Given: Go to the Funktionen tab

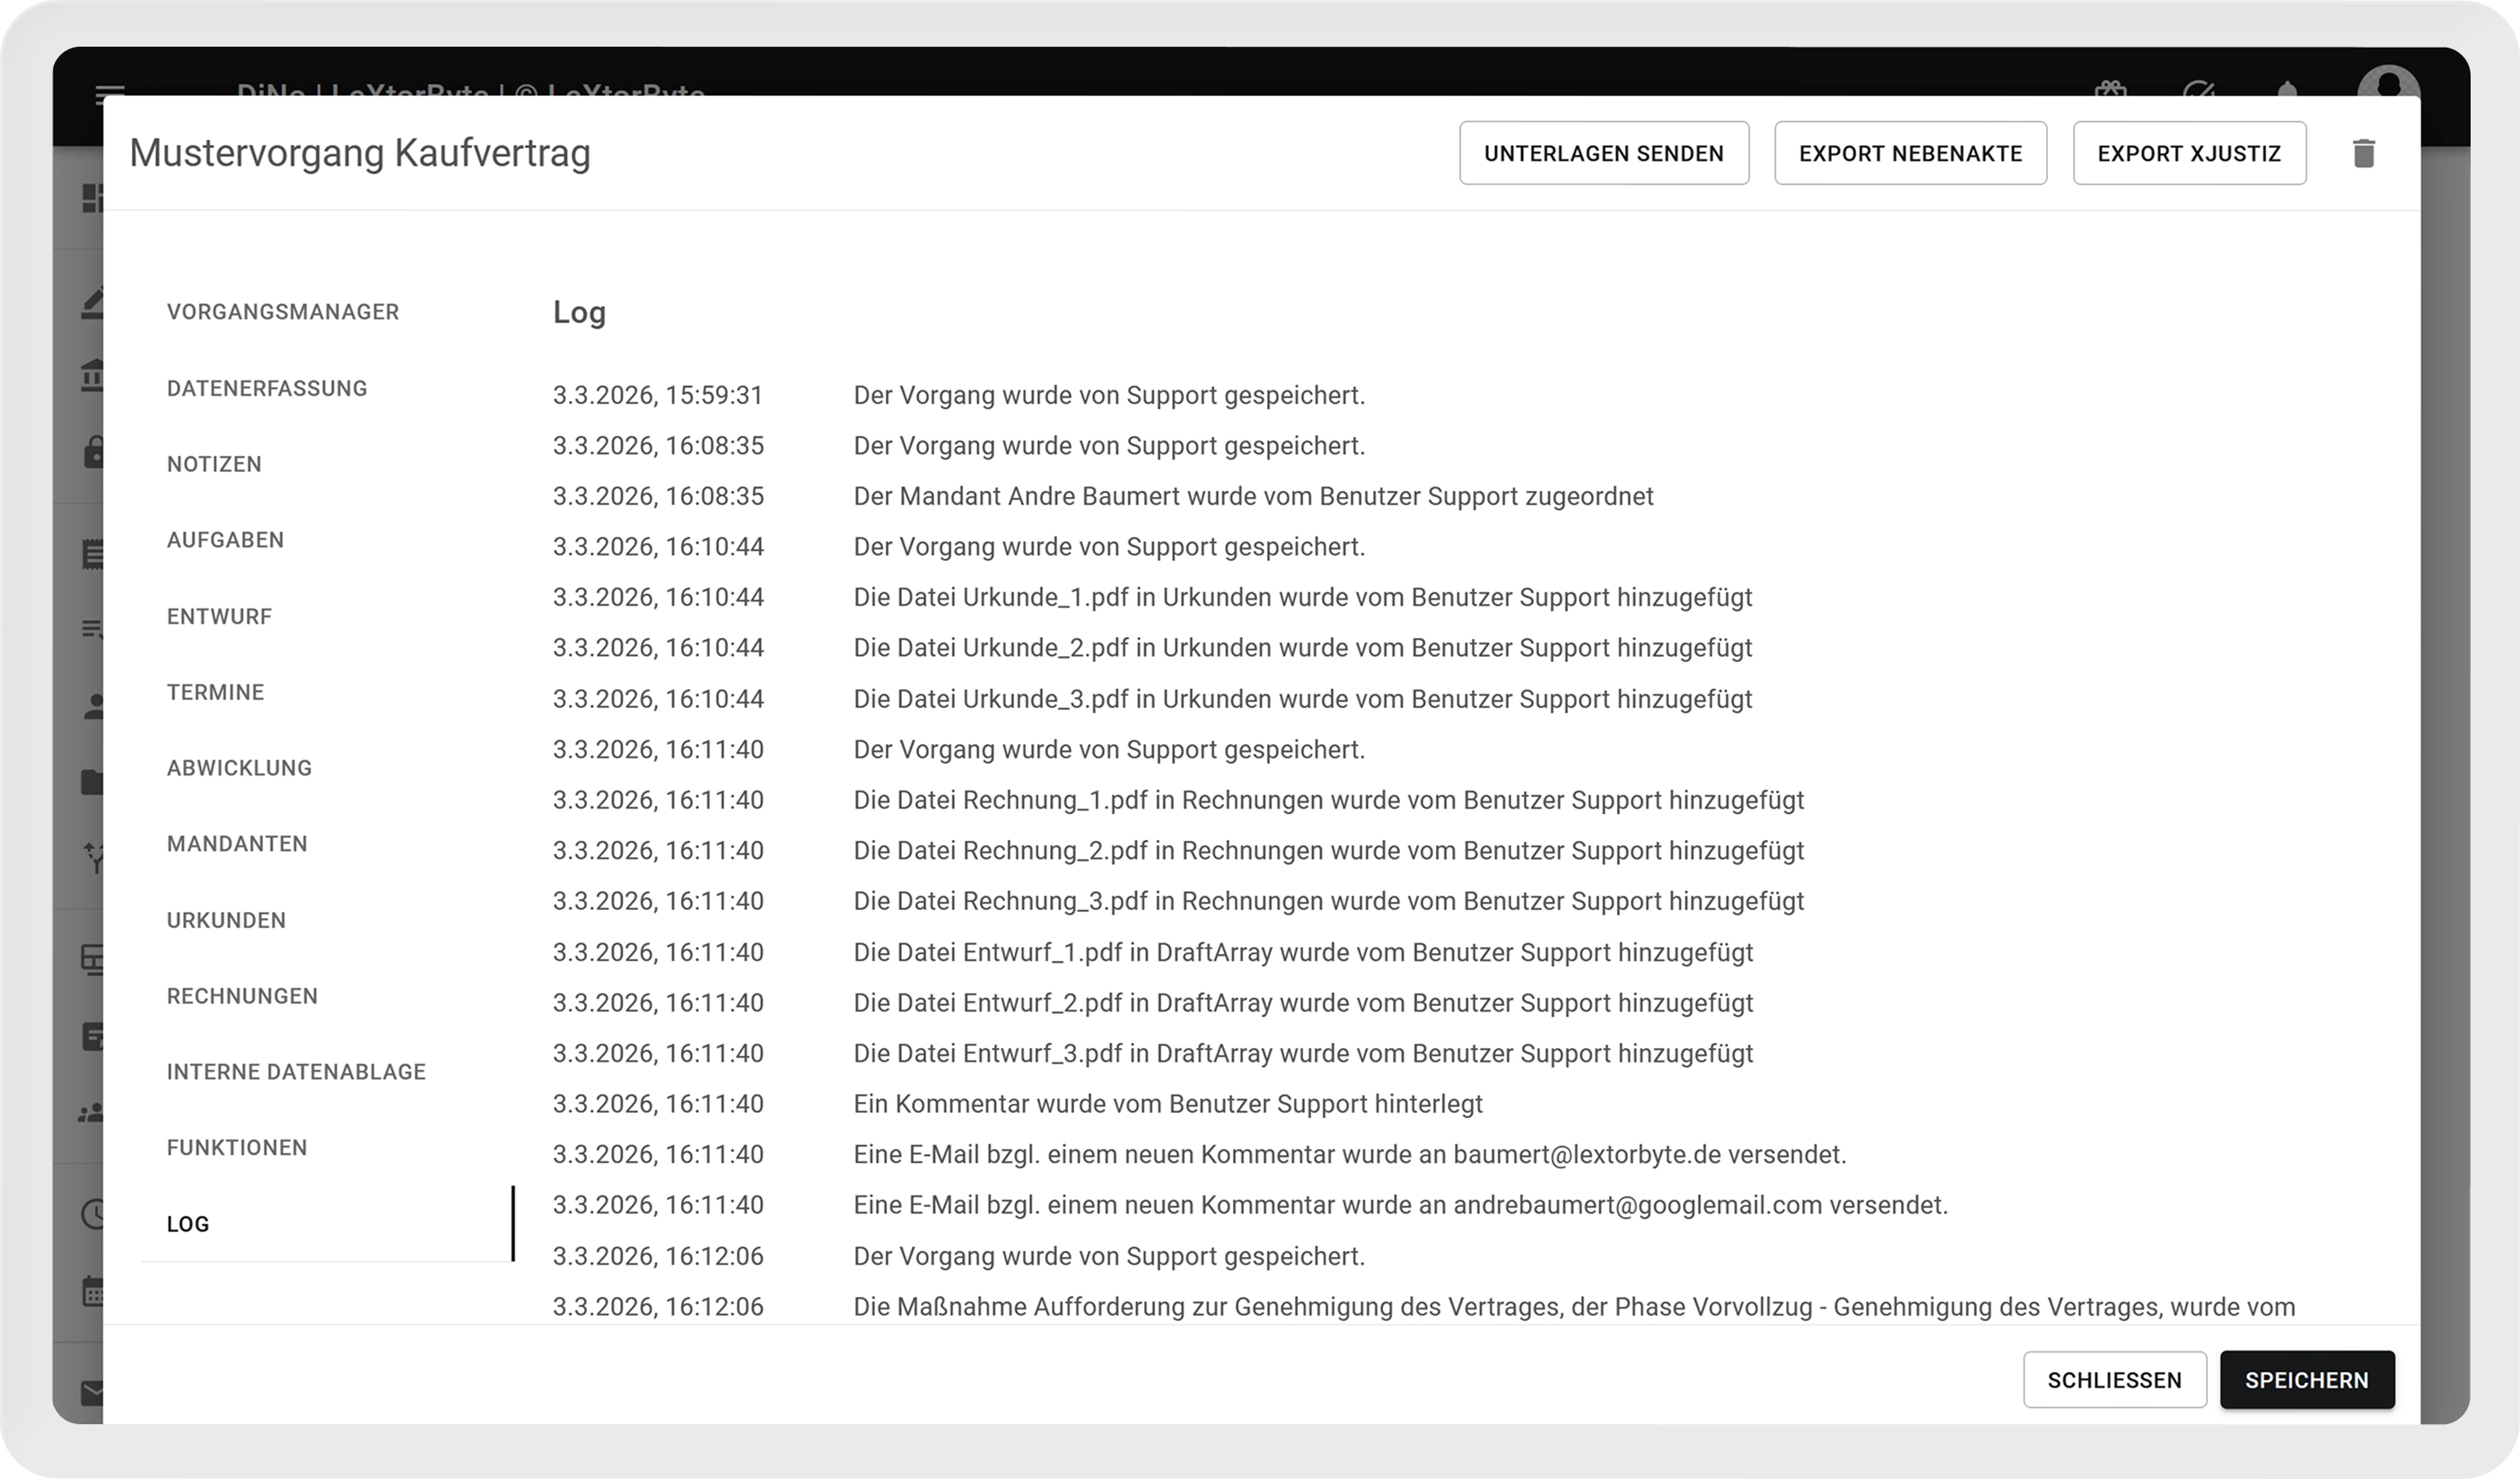Looking at the screenshot, I should (x=237, y=1148).
